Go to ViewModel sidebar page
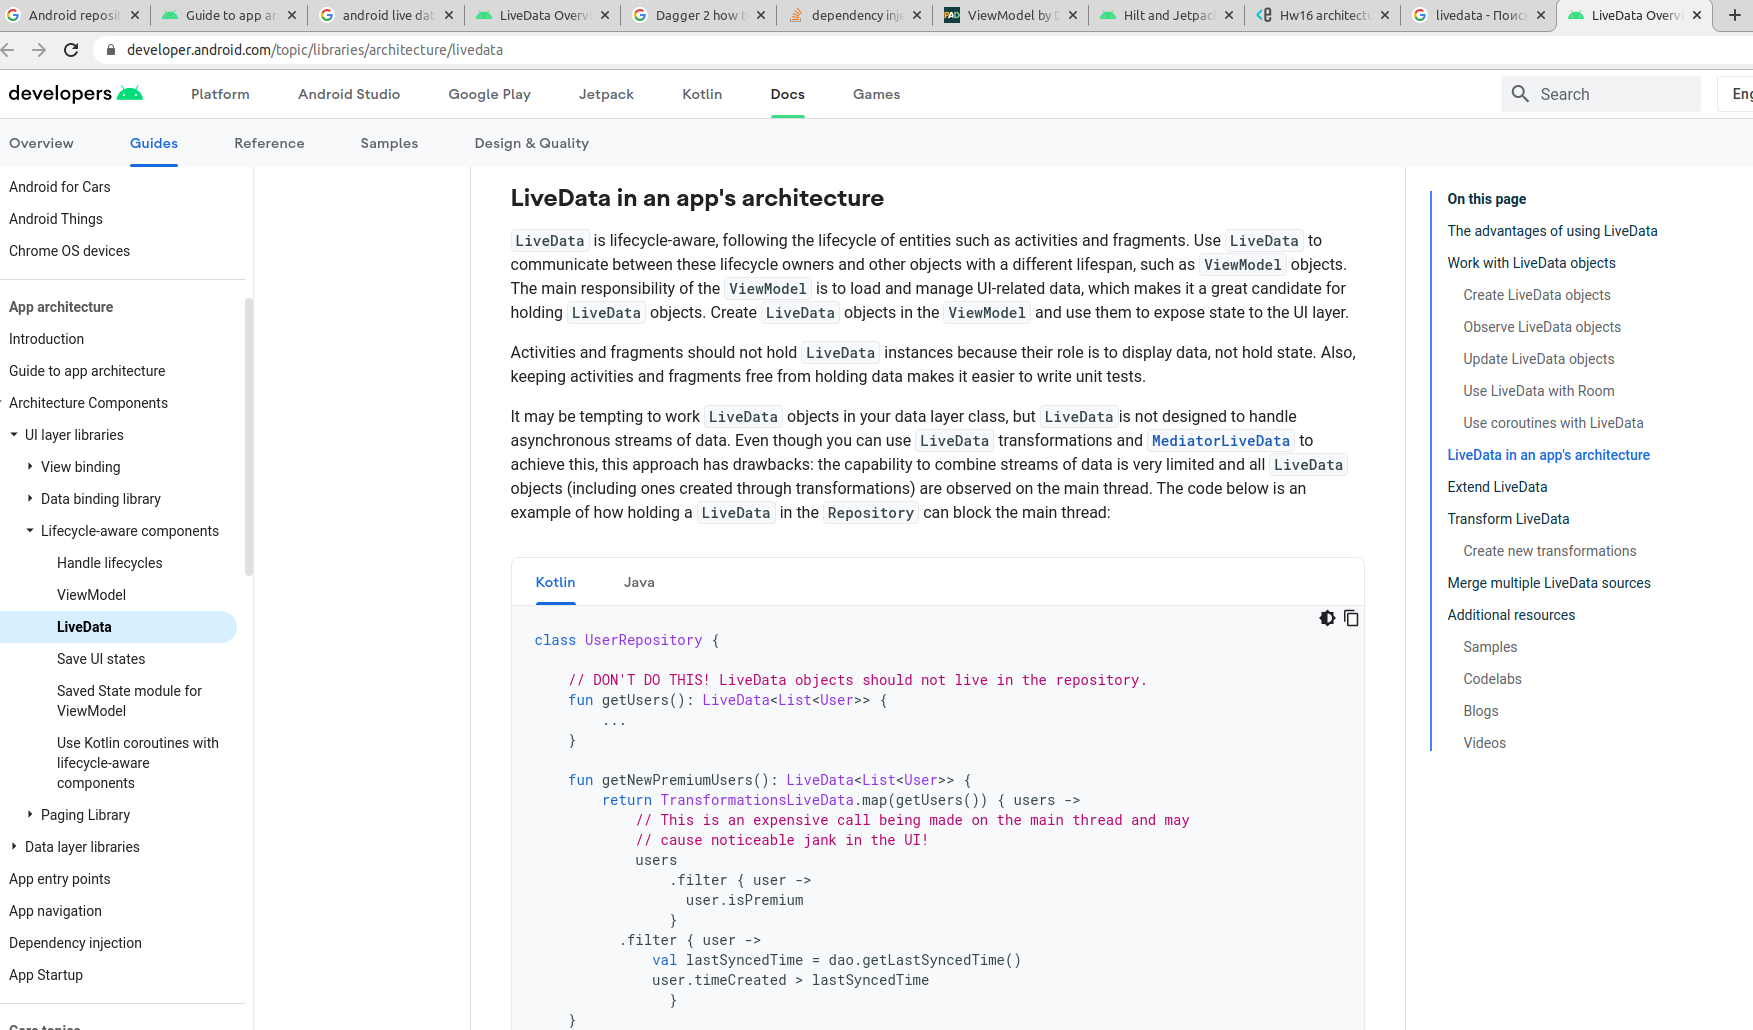The width and height of the screenshot is (1753, 1030). coord(91,595)
